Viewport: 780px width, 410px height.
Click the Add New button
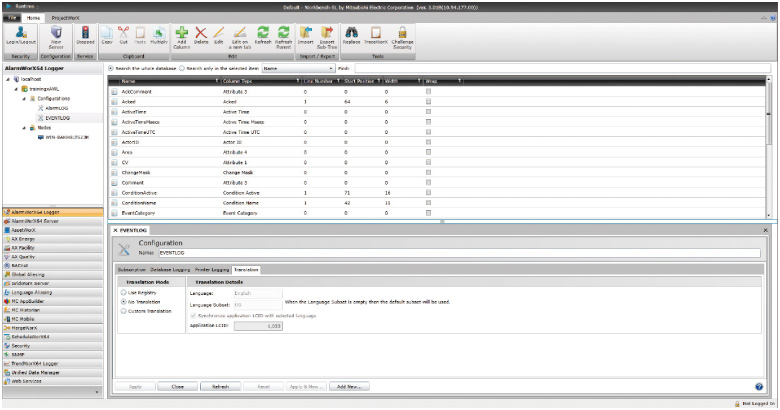point(349,387)
